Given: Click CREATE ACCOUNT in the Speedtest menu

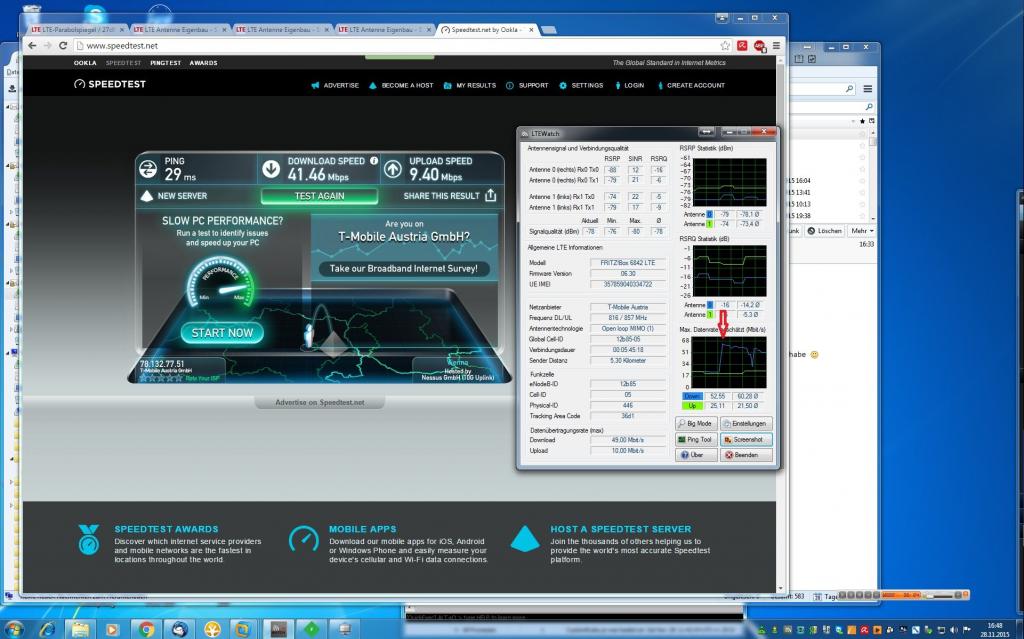Looking at the screenshot, I should coord(691,86).
